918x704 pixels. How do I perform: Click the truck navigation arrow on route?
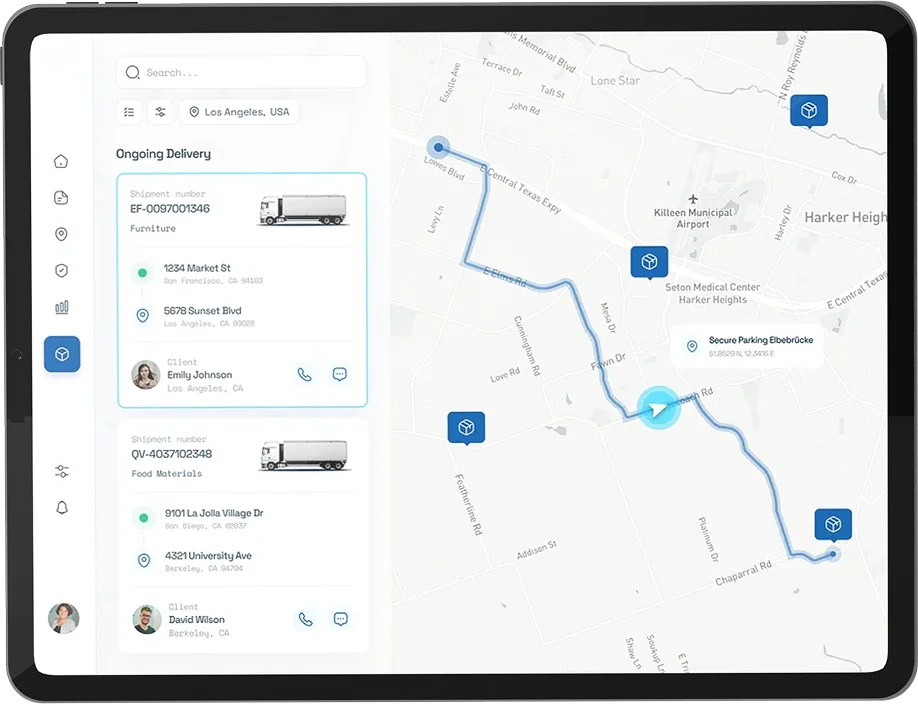pos(656,410)
